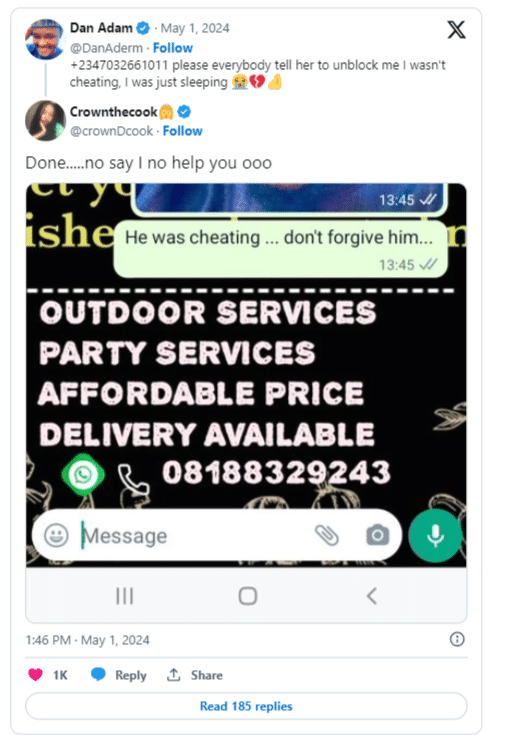Follow @DanAderm
Image resolution: width=507 pixels, height=735 pixels.
(x=172, y=48)
